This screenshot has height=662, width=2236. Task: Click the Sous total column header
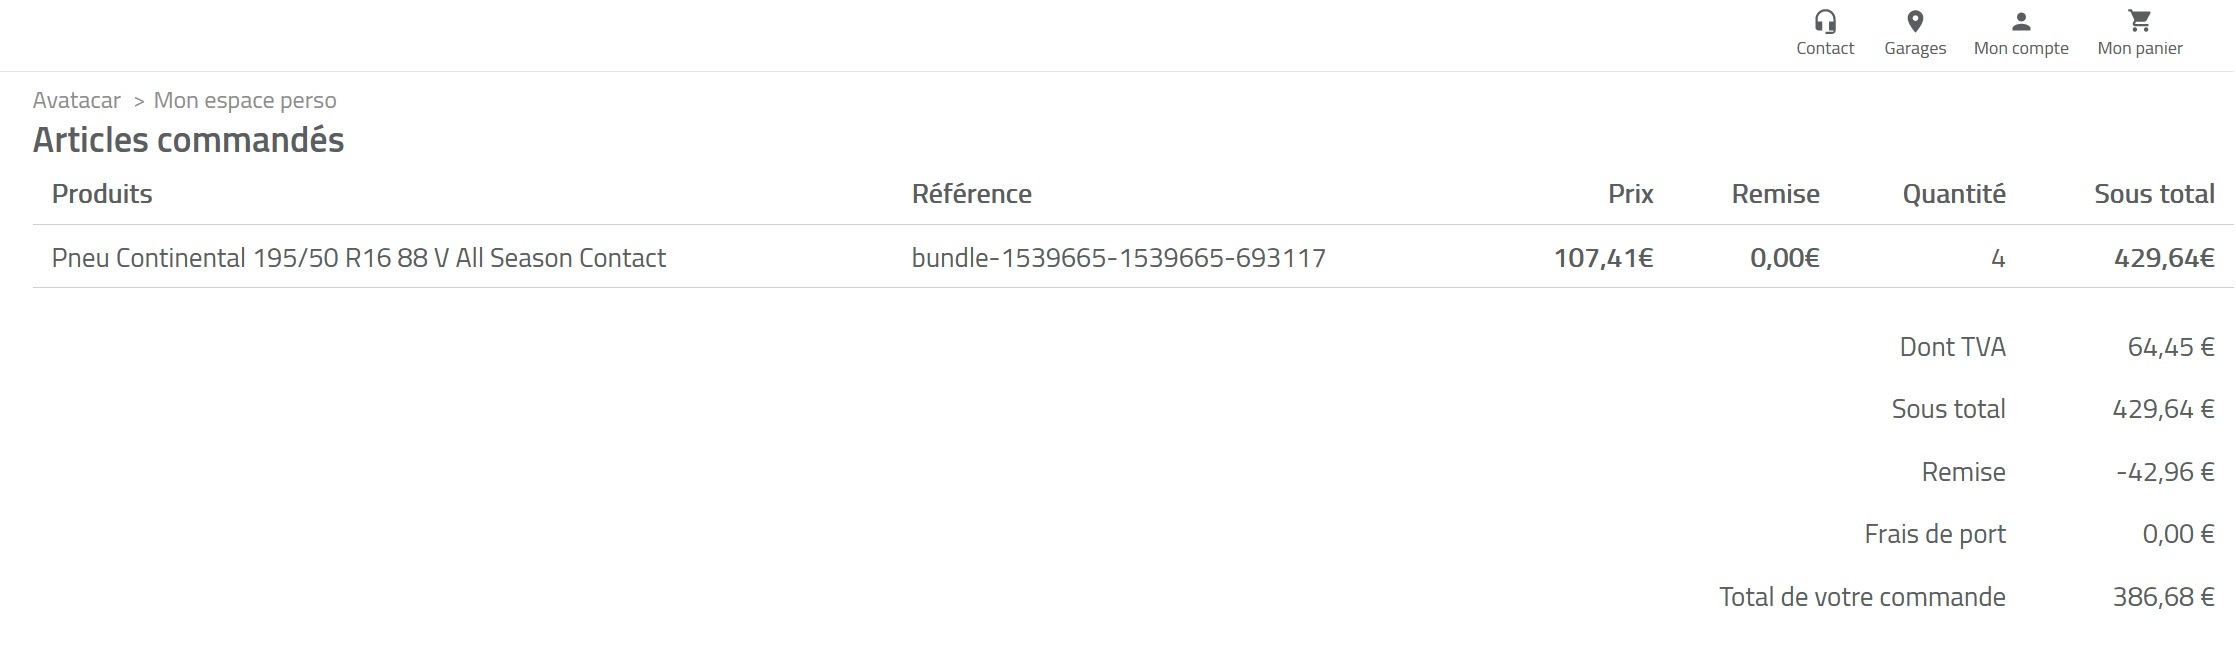2154,194
